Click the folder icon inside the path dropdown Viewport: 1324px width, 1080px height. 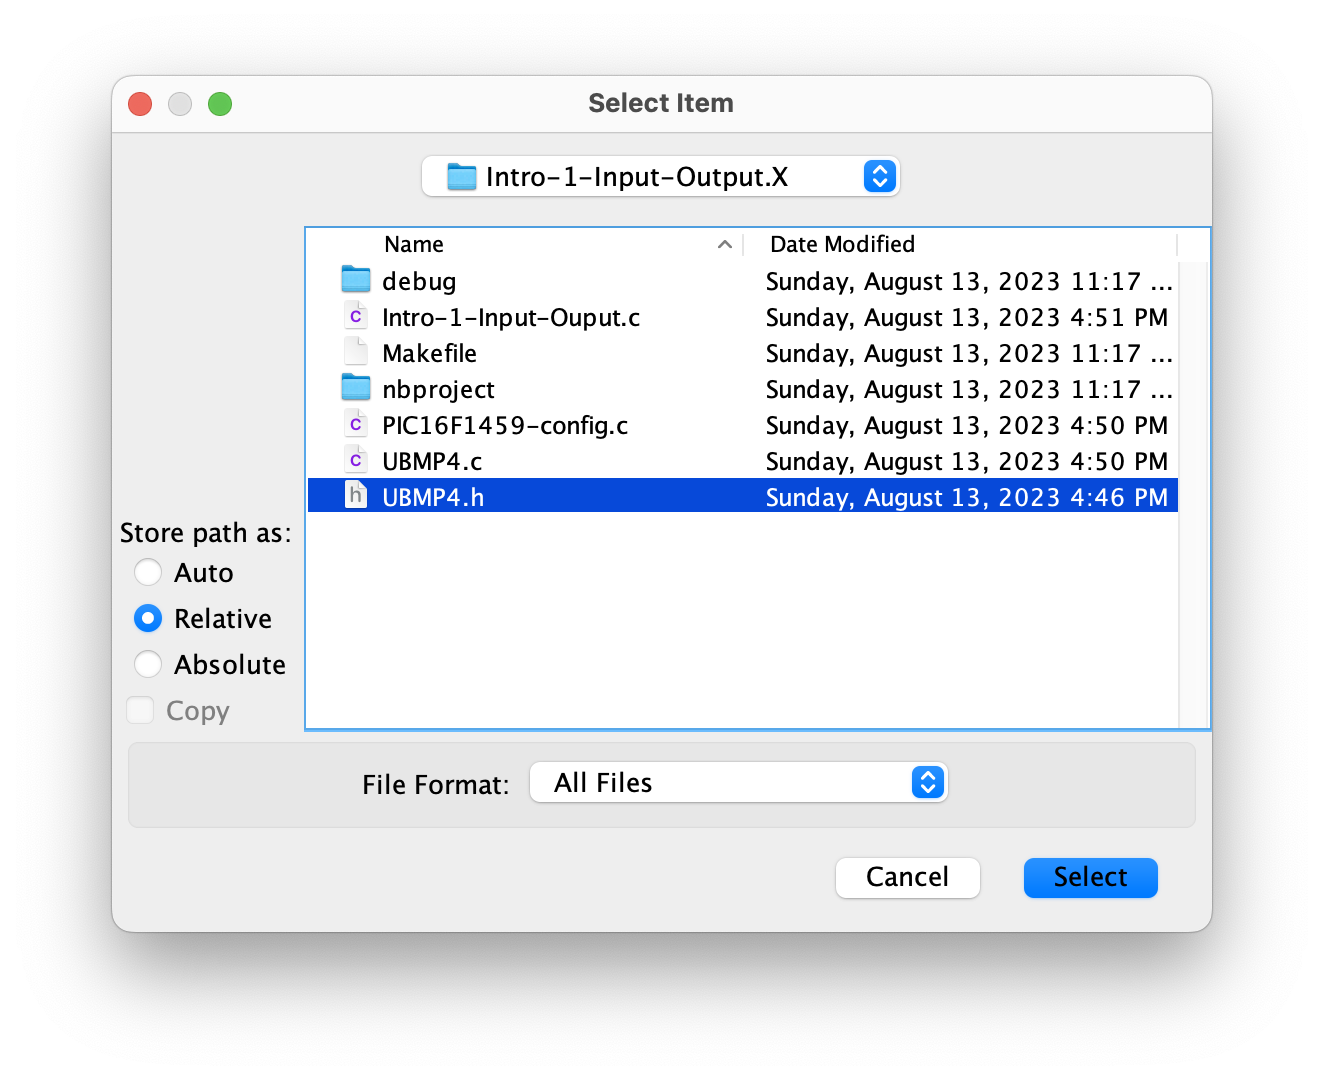click(x=460, y=176)
